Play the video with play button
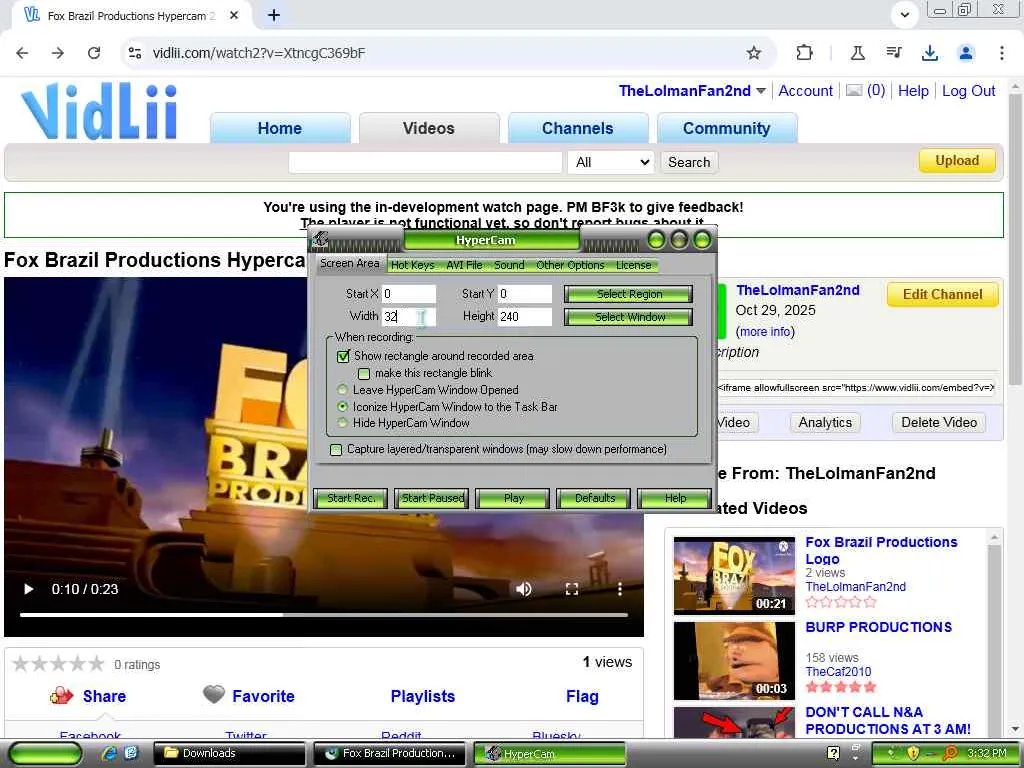The height and width of the screenshot is (768, 1024). 28,589
